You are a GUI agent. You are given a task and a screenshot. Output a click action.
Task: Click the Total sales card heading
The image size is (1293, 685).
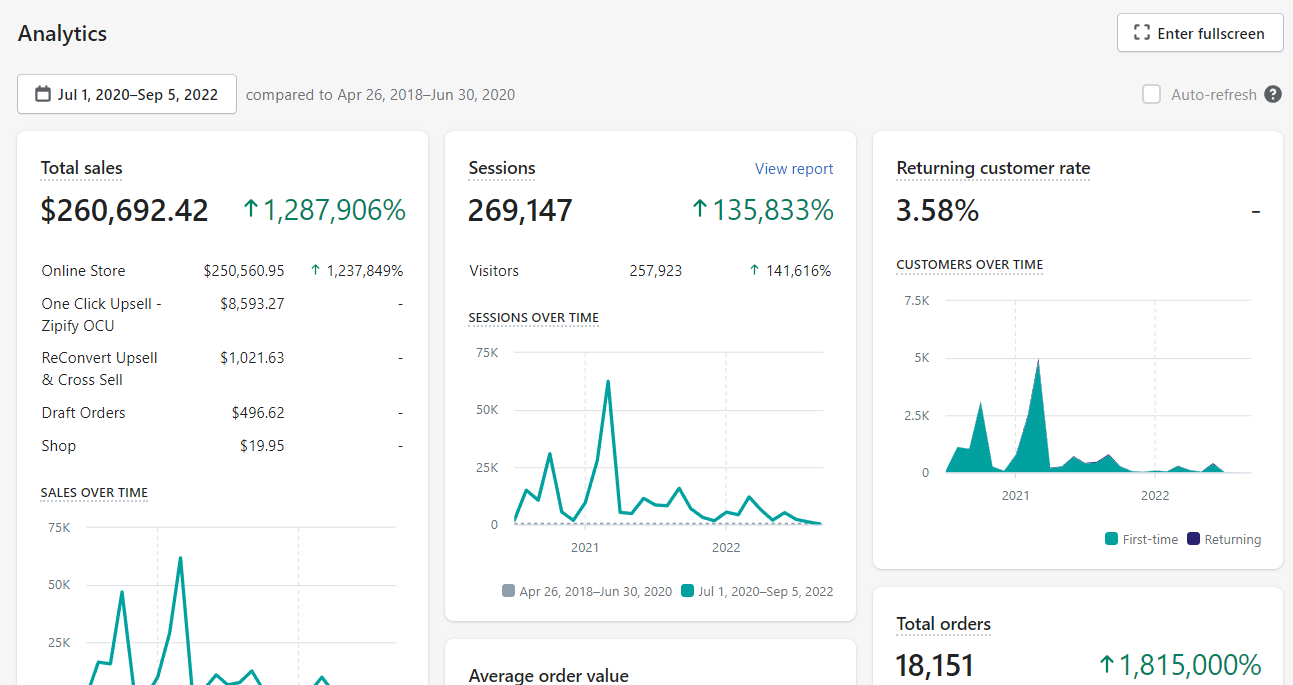coord(82,168)
